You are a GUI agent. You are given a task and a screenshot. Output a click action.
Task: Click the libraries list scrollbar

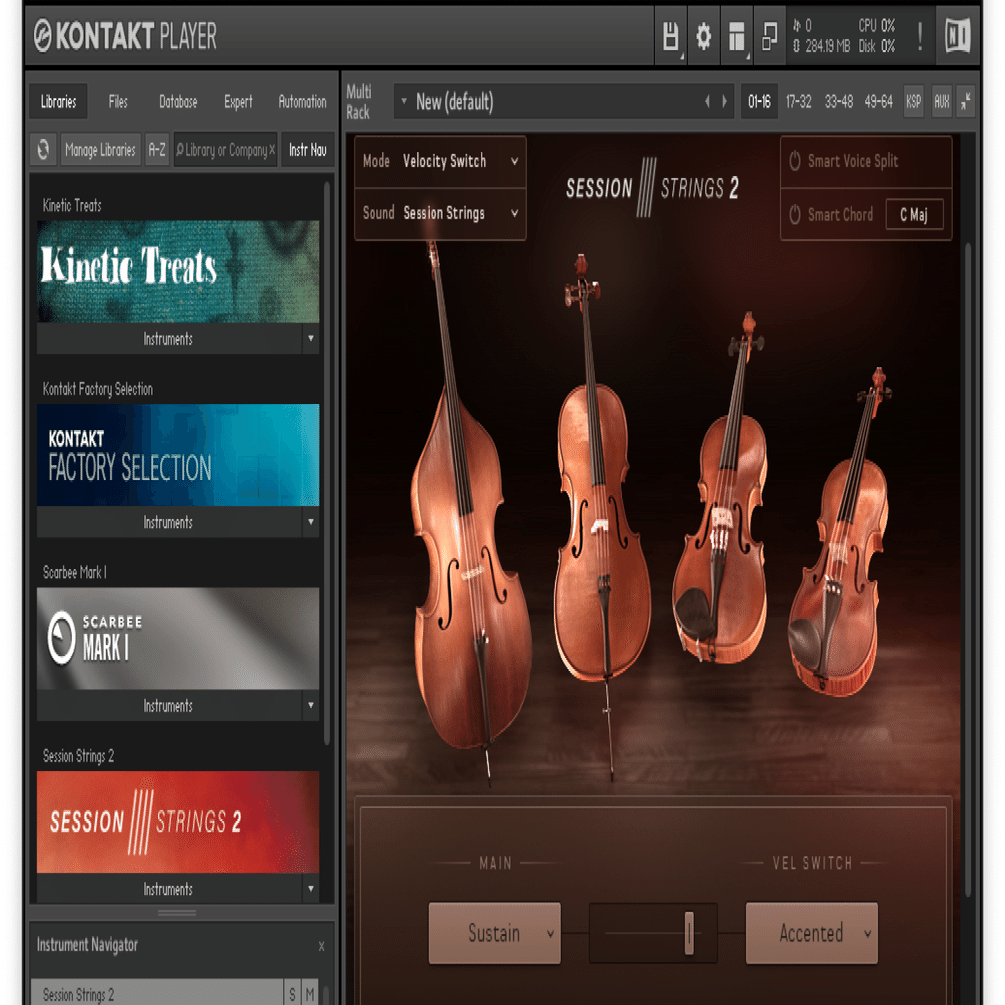point(327,463)
